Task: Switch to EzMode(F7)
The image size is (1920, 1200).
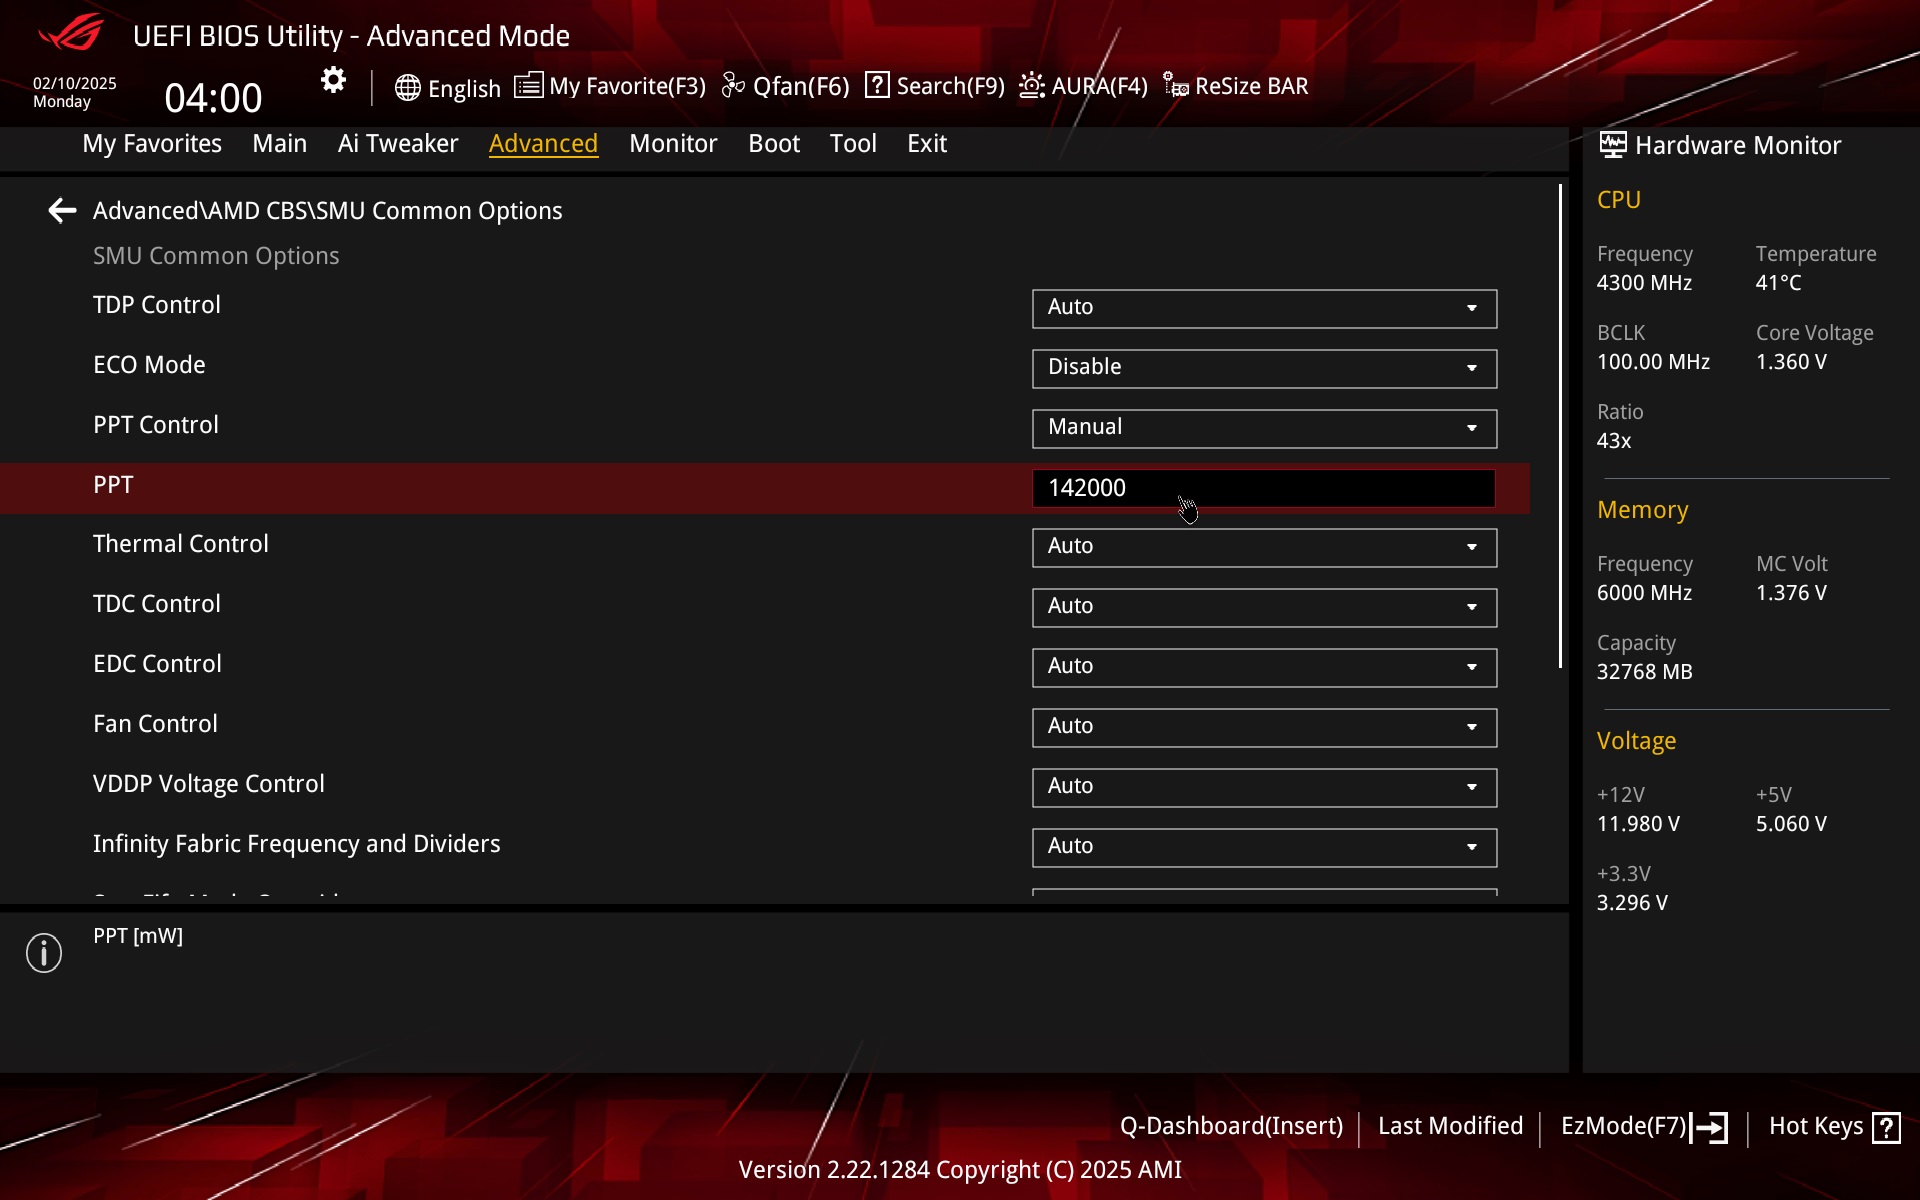Action: click(1644, 1127)
